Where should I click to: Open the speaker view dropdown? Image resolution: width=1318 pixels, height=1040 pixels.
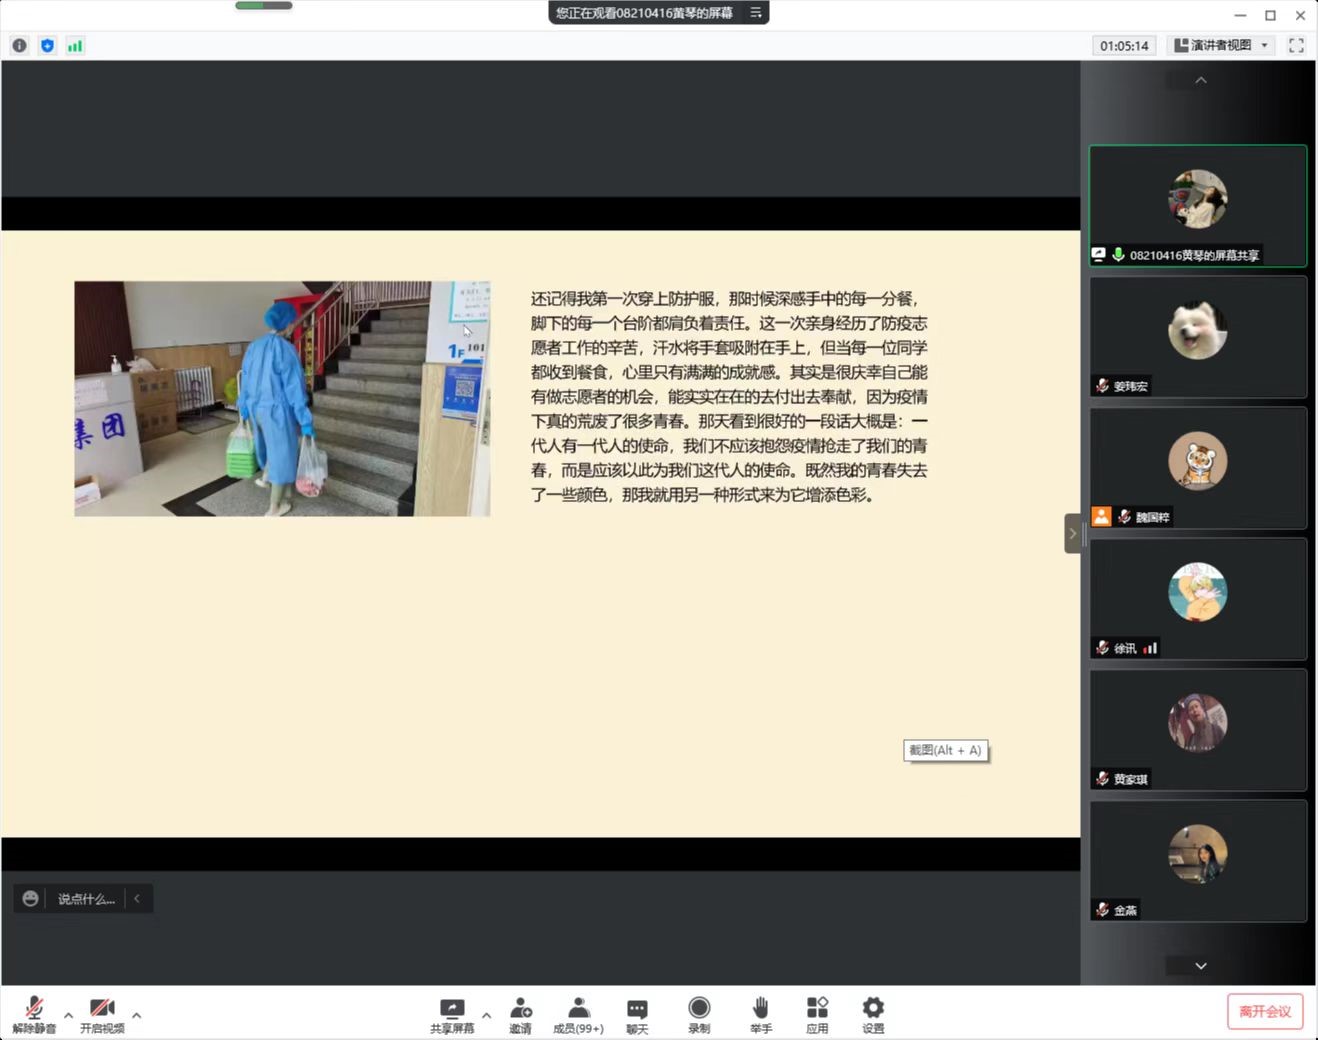pos(1221,45)
